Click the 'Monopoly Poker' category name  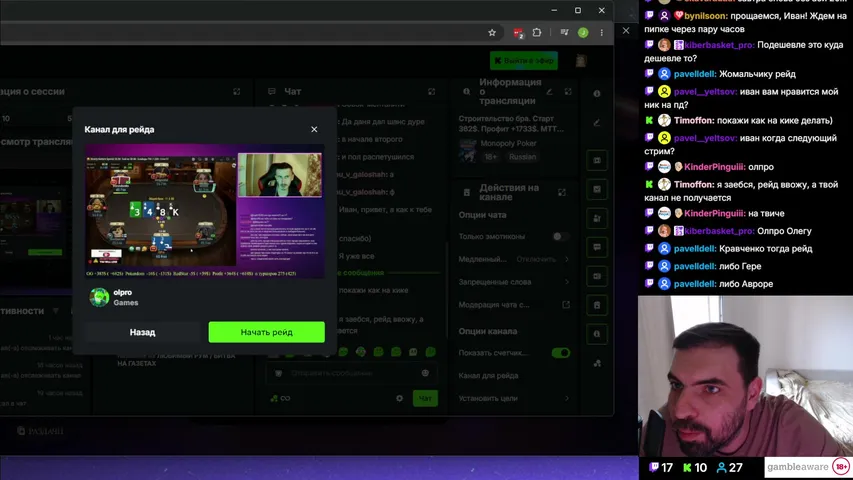tap(508, 143)
